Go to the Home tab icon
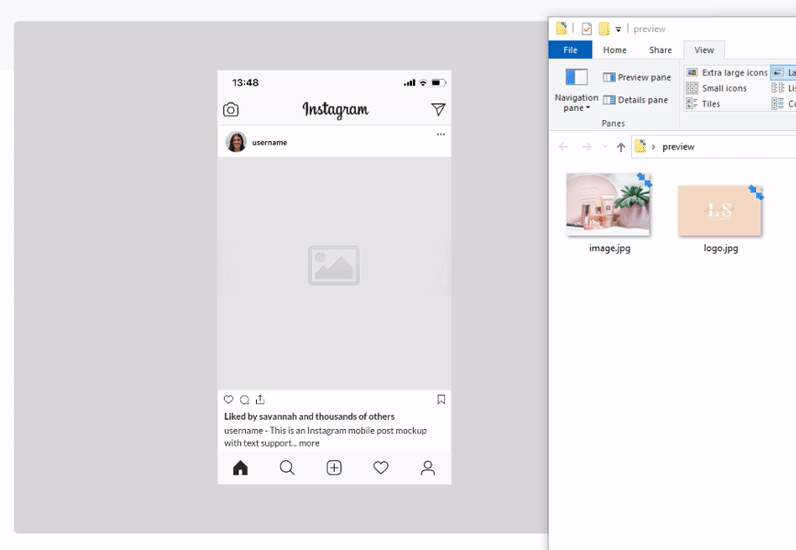 point(240,468)
